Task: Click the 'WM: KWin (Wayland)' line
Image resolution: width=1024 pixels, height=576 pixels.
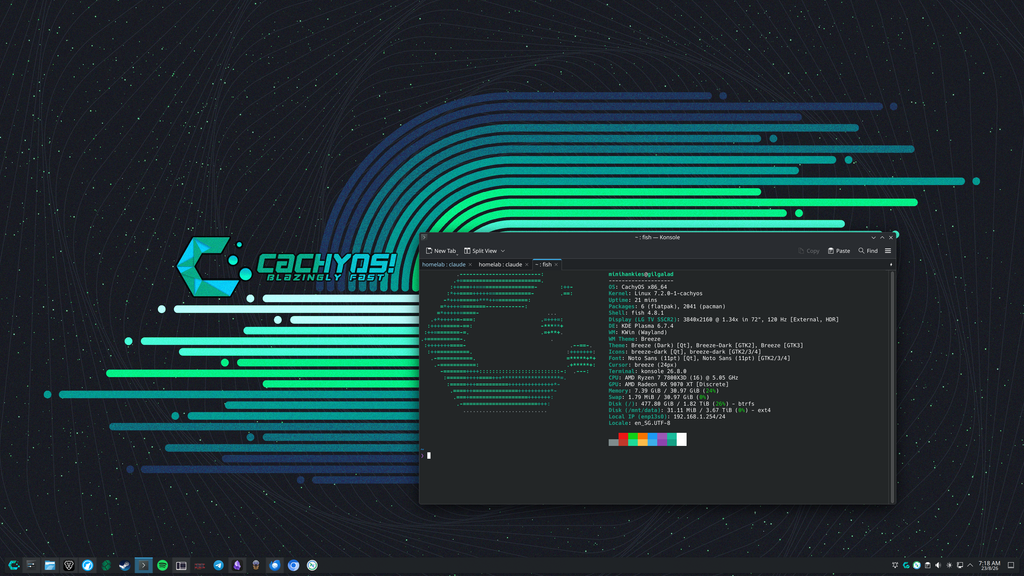Action: [636, 332]
